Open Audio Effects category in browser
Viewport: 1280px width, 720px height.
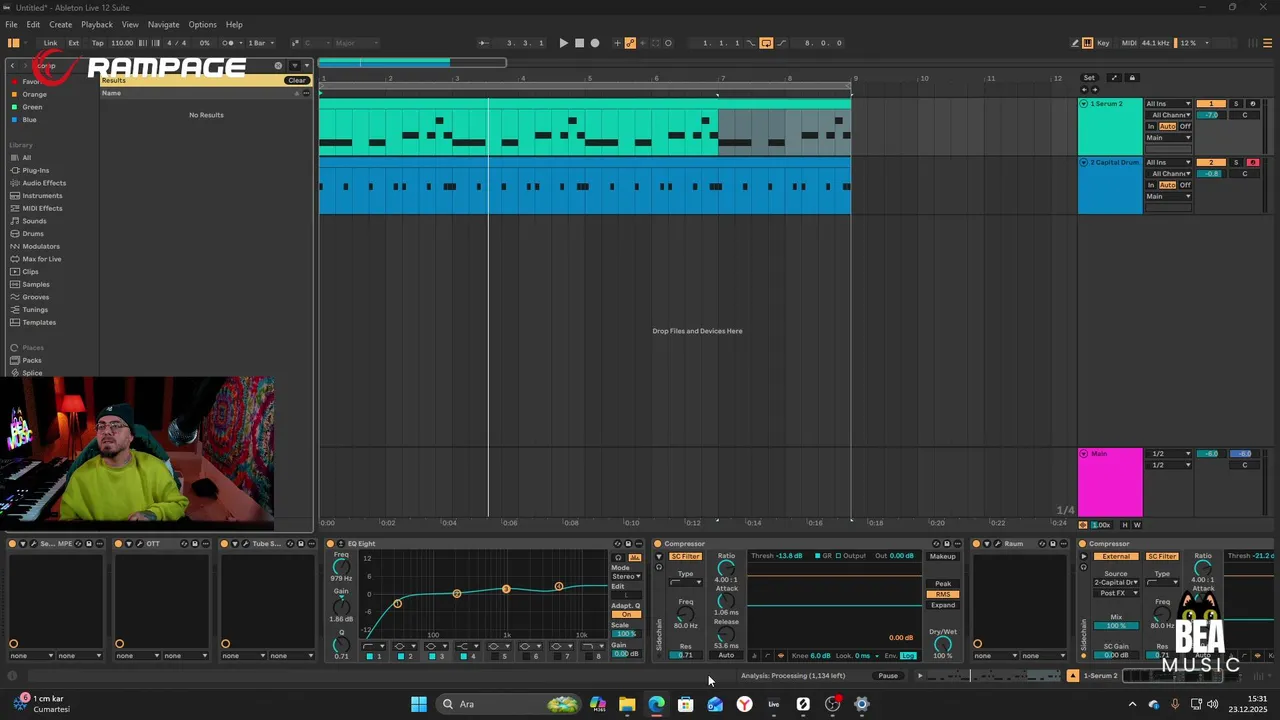click(44, 183)
